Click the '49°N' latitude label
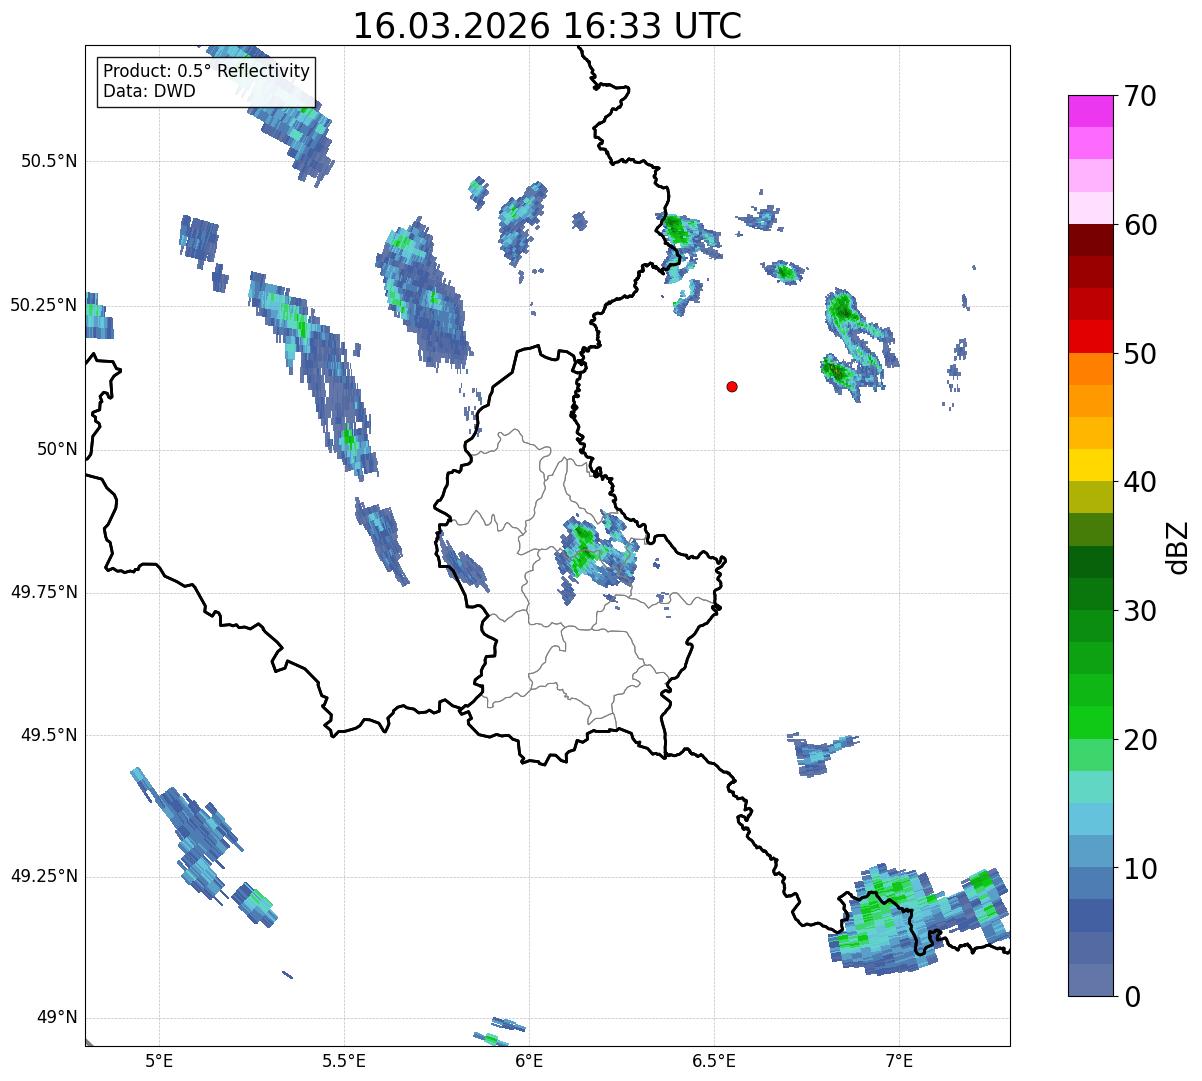The width and height of the screenshot is (1202, 1081). [57, 1018]
